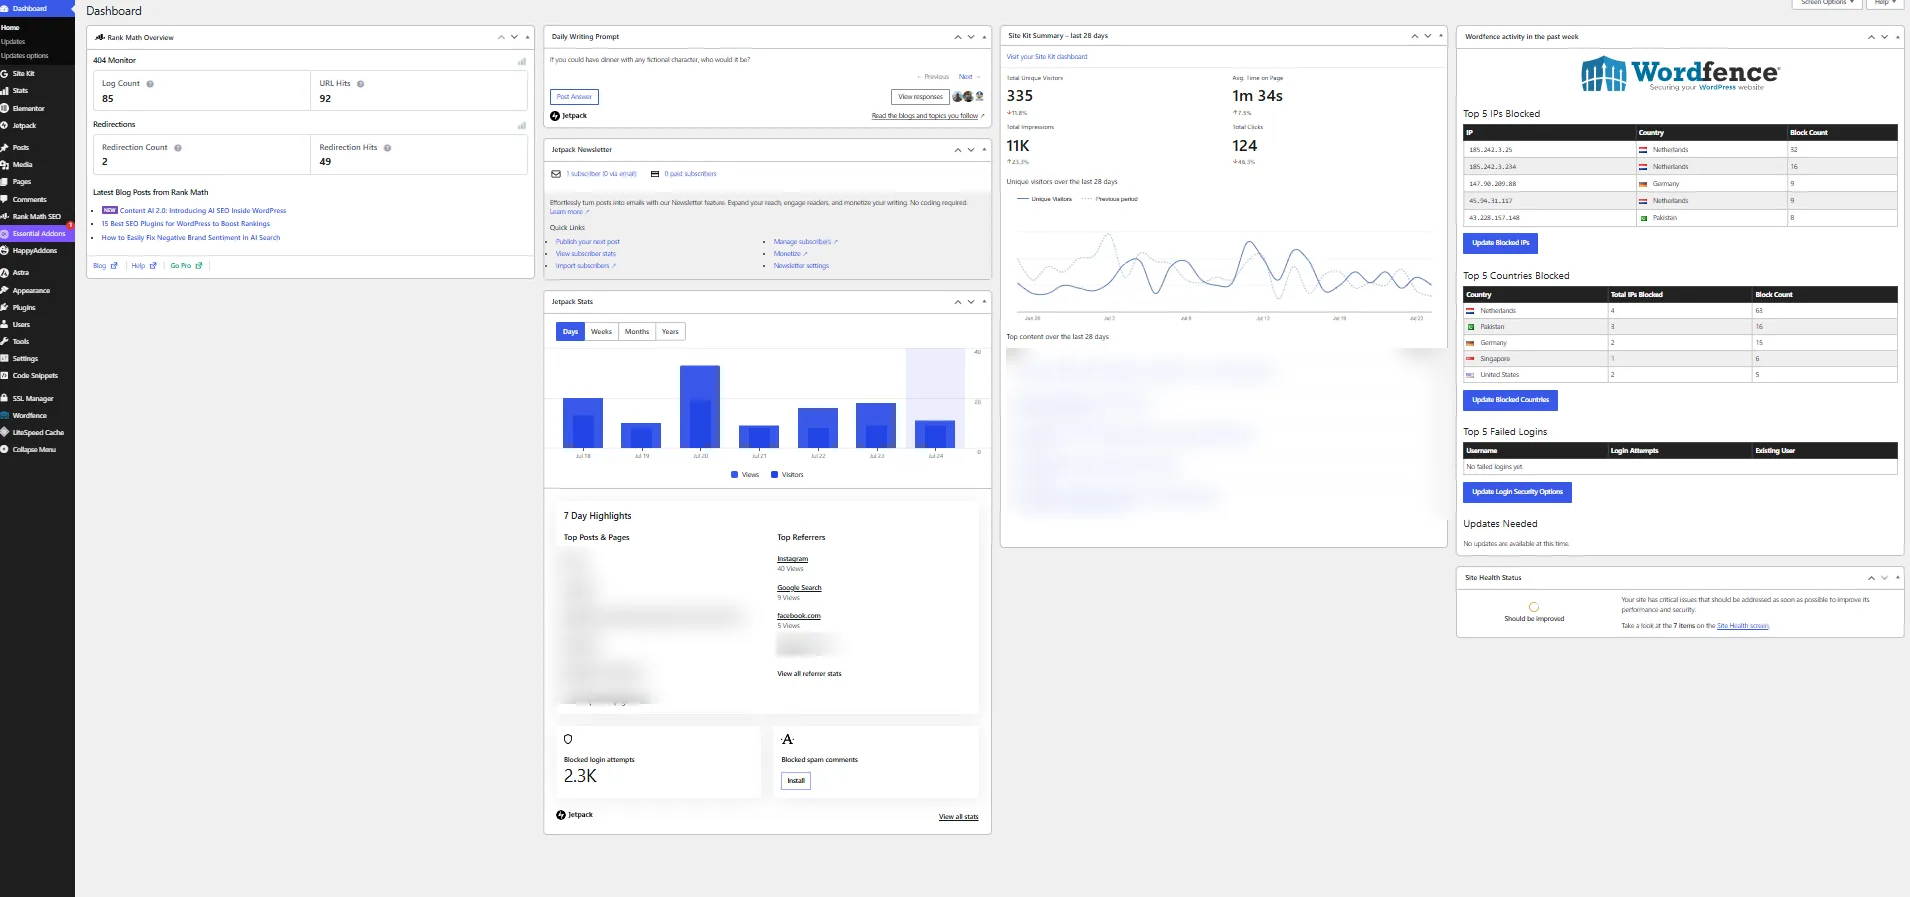
Task: Collapse the Site Health Status widget
Action: point(1897,578)
